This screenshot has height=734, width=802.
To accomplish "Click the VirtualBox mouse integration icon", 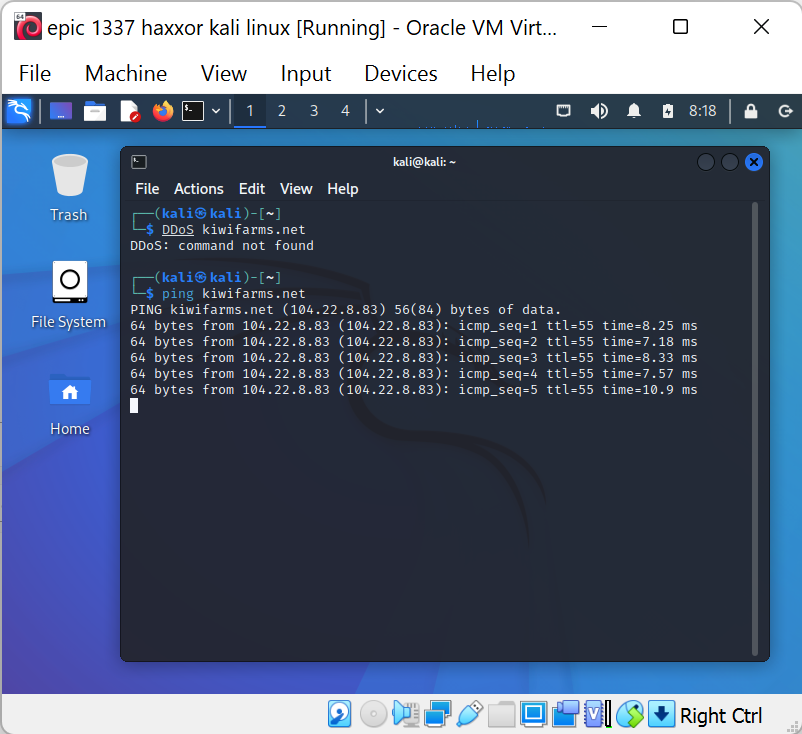I will pos(630,714).
